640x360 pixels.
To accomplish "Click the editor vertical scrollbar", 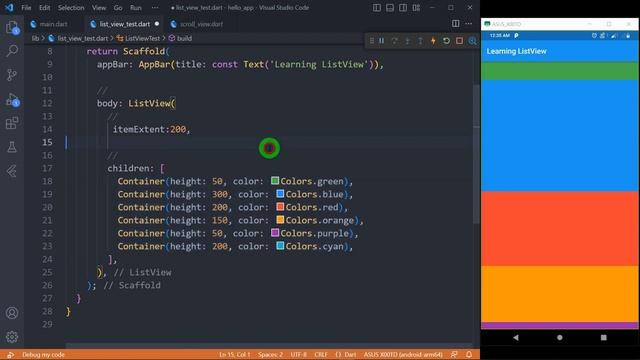I will (x=476, y=155).
